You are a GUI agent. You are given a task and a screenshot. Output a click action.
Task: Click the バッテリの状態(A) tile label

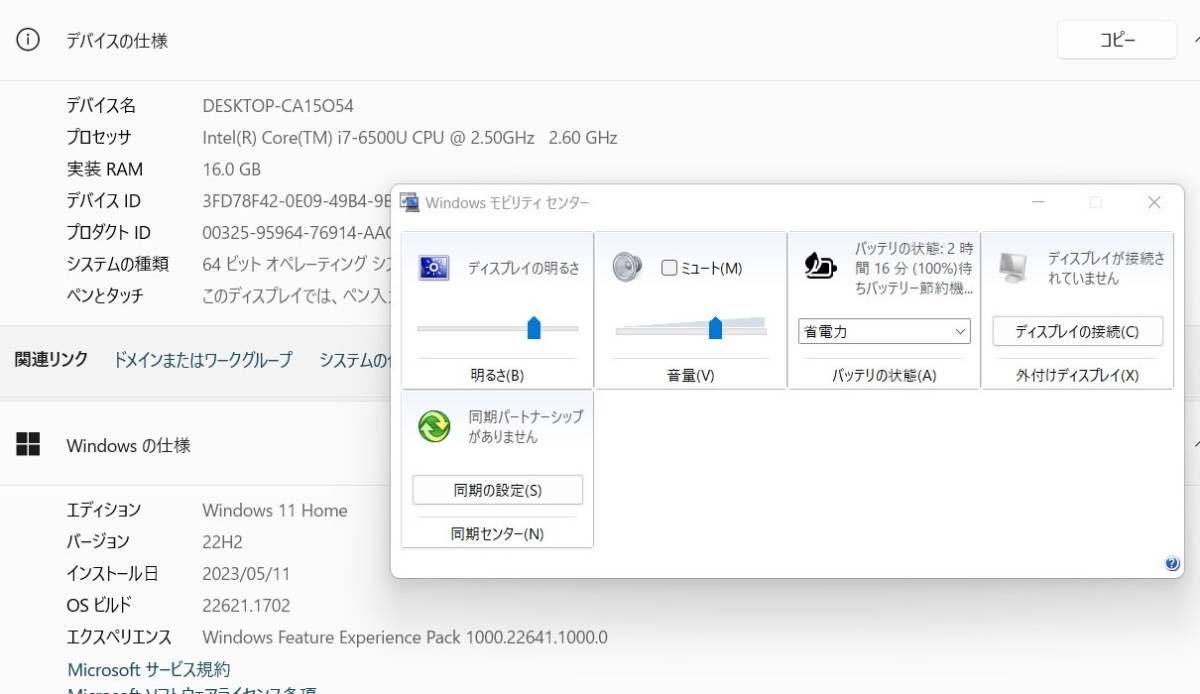(x=884, y=376)
